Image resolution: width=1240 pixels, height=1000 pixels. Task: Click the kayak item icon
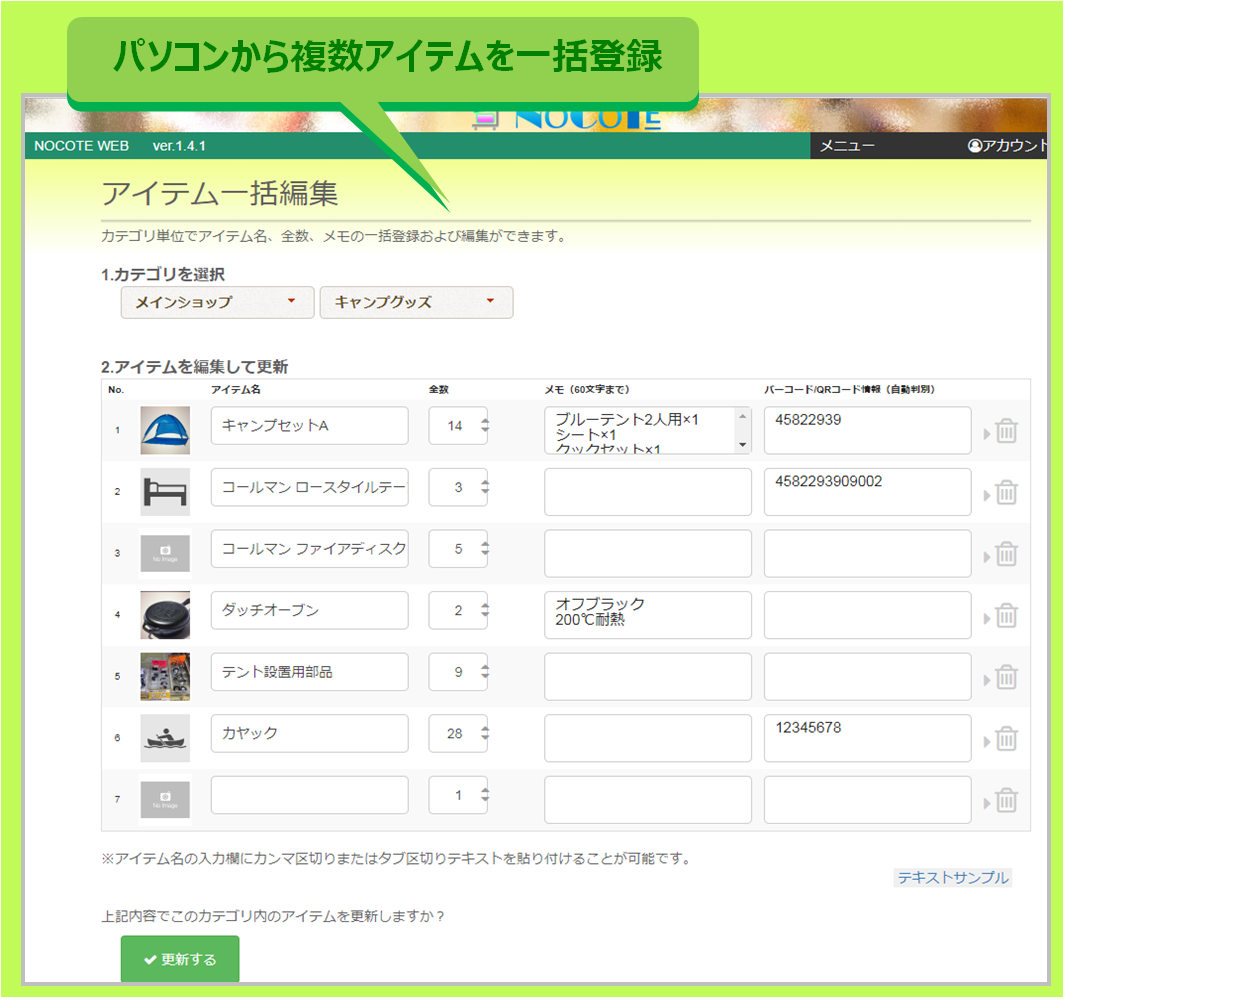click(x=165, y=739)
